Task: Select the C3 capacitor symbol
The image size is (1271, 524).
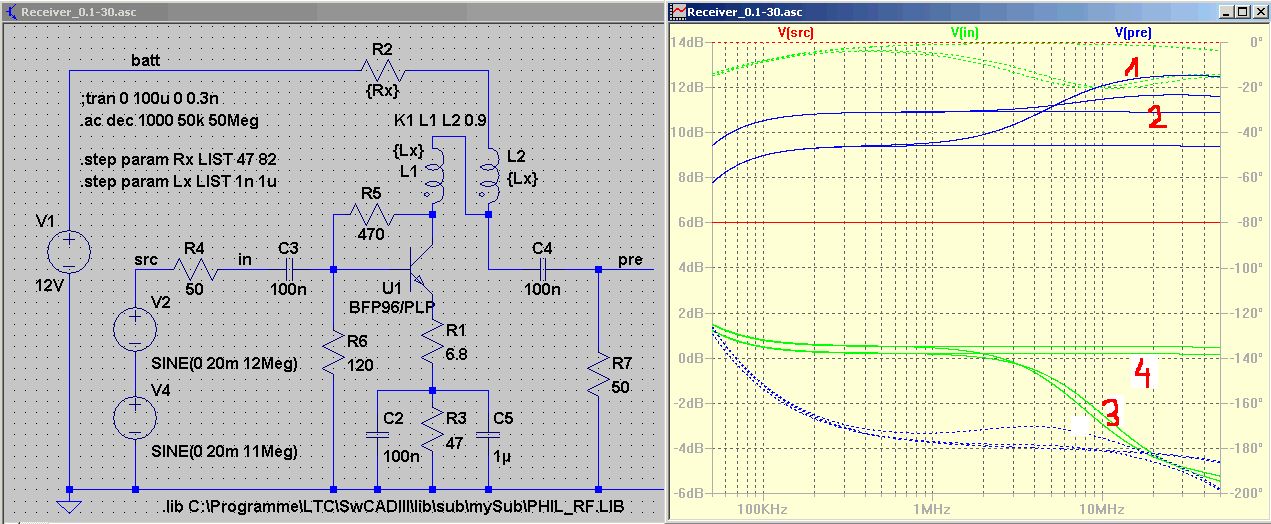Action: (x=288, y=270)
